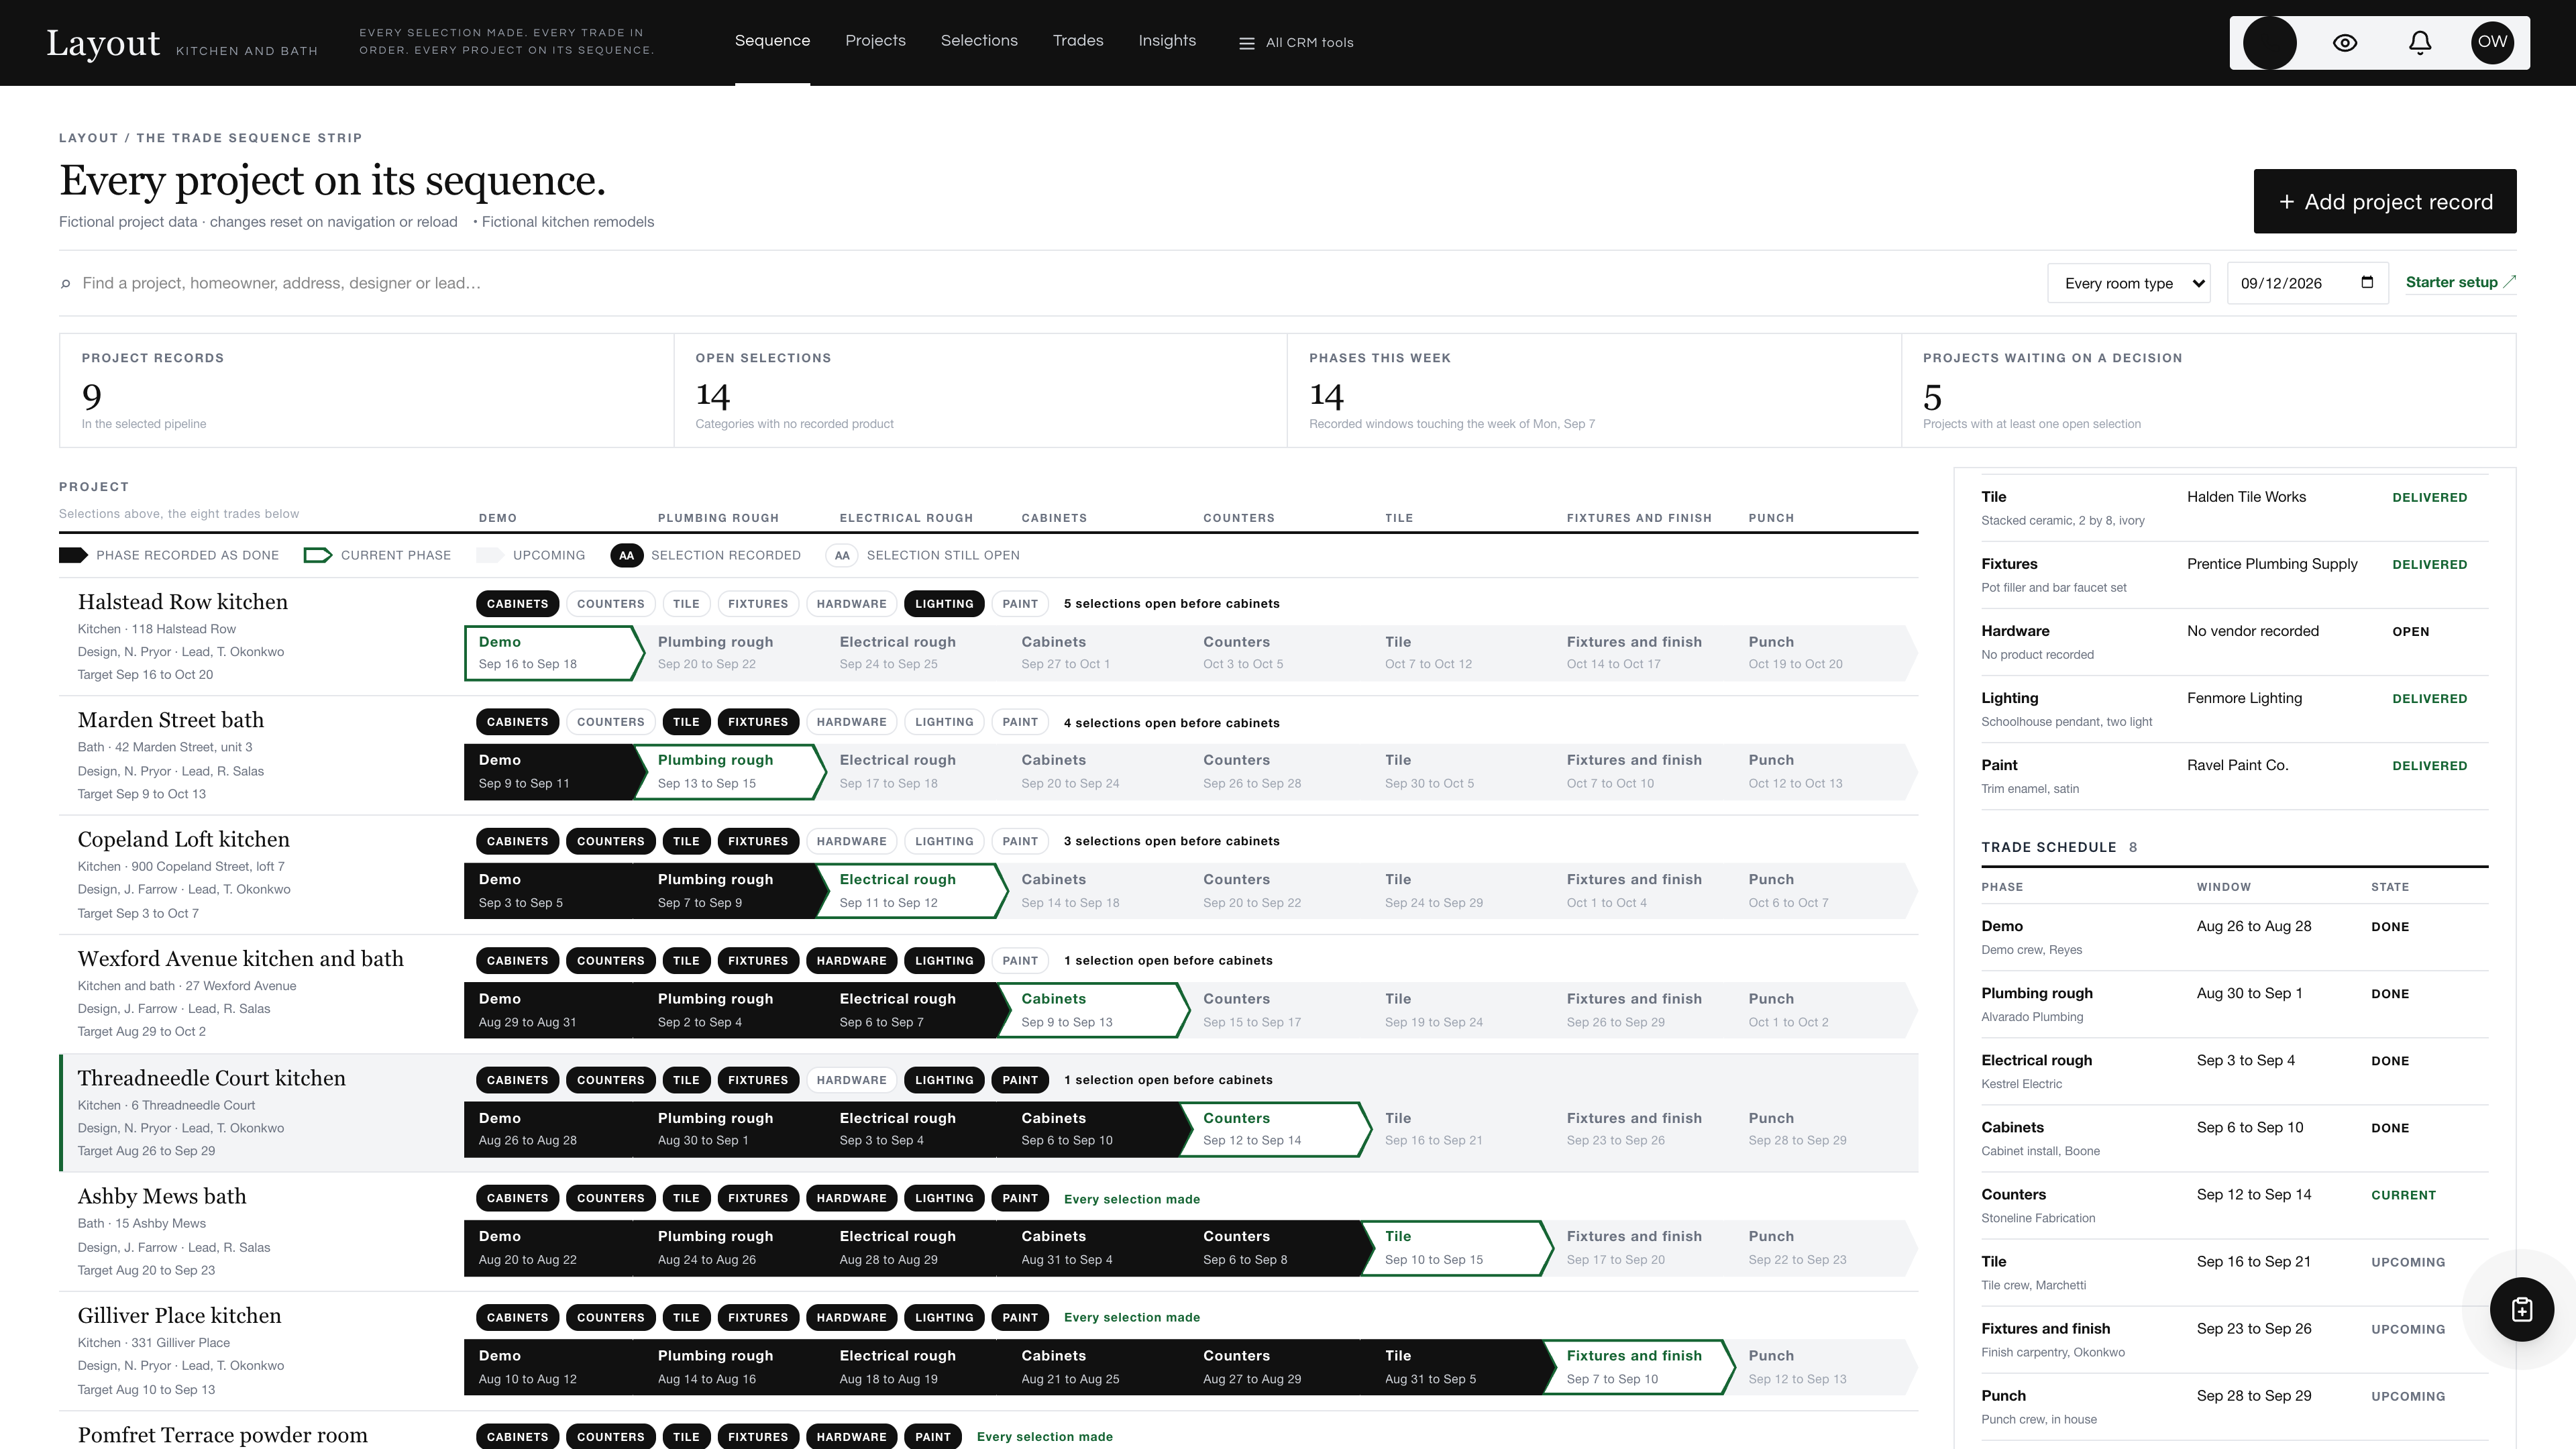Toggle Hardware selection chip for Threadneedle Court
Screen dimensions: 2576x1449
pyautogui.click(x=851, y=1080)
